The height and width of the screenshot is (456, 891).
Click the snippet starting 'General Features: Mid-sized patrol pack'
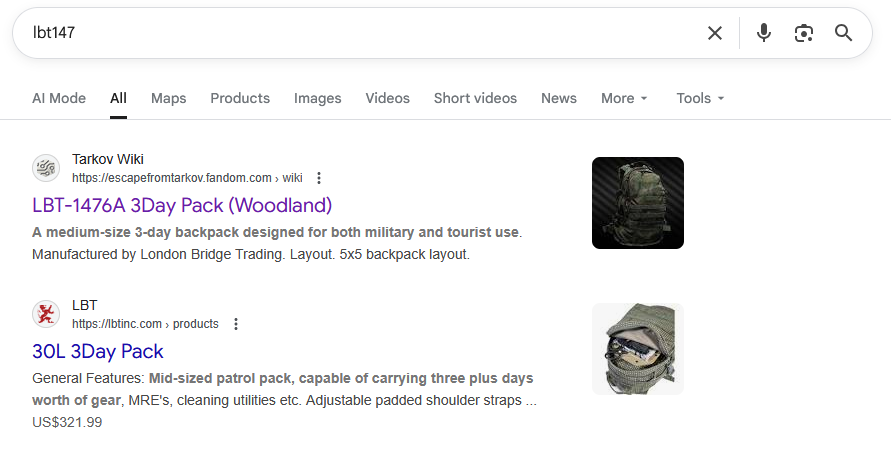284,389
